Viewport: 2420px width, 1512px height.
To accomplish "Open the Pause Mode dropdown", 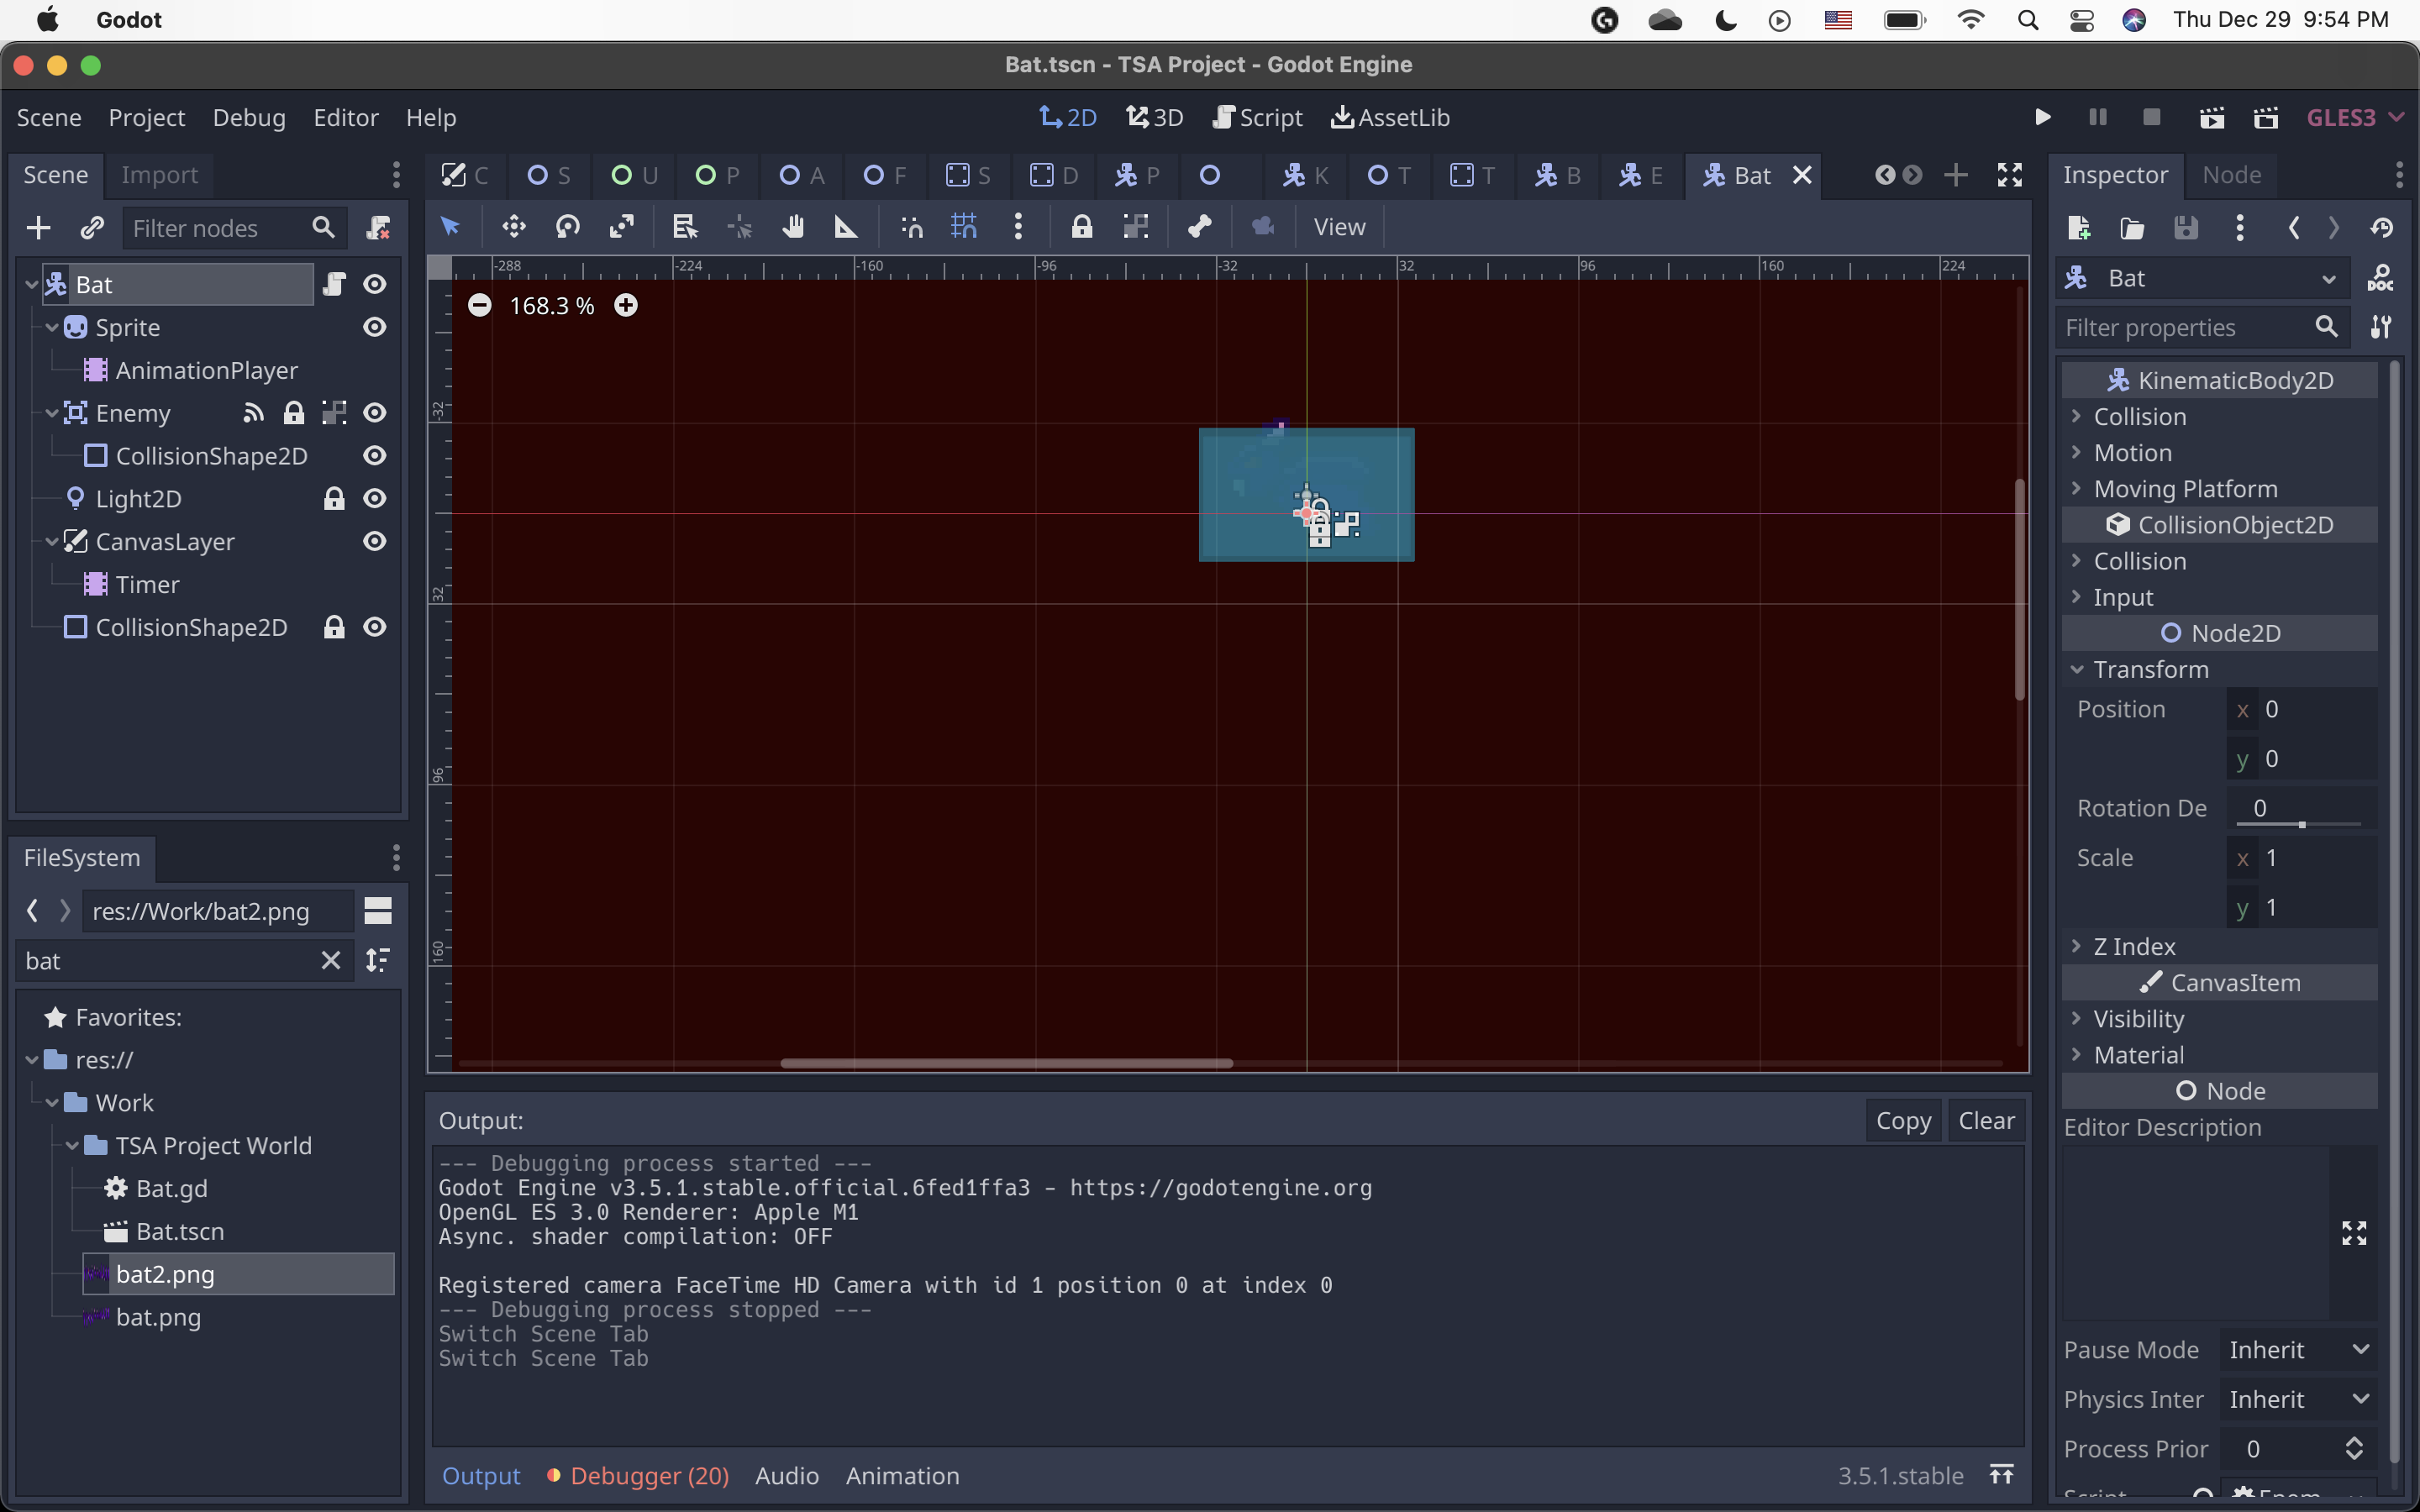I will tap(2298, 1349).
